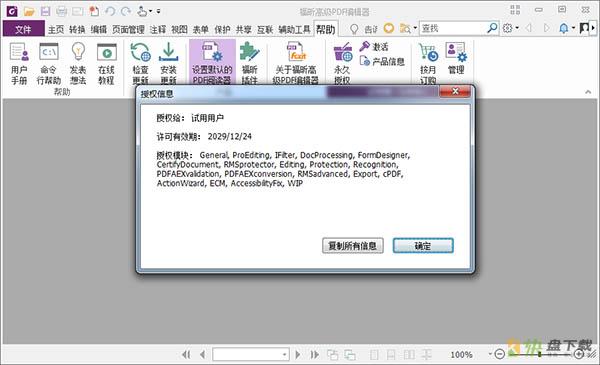
Task: Click the undo arrow icon
Action: (110, 11)
